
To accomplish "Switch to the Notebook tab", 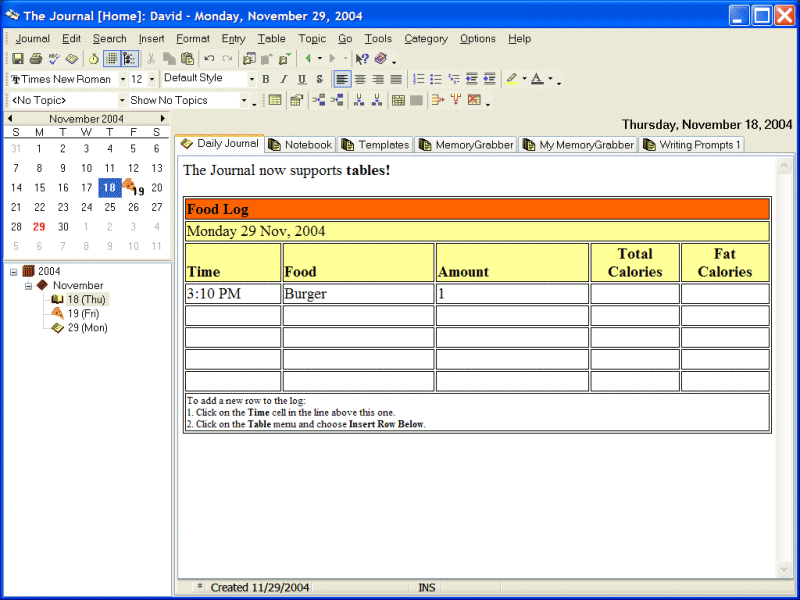I will tap(300, 145).
